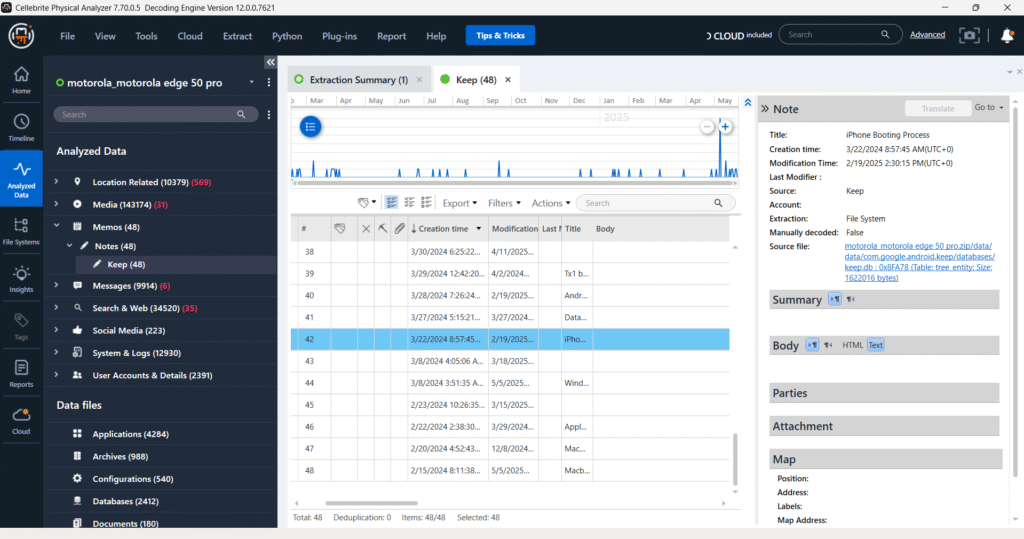
Task: Open Go to dropdown in Note panel
Action: 989,107
